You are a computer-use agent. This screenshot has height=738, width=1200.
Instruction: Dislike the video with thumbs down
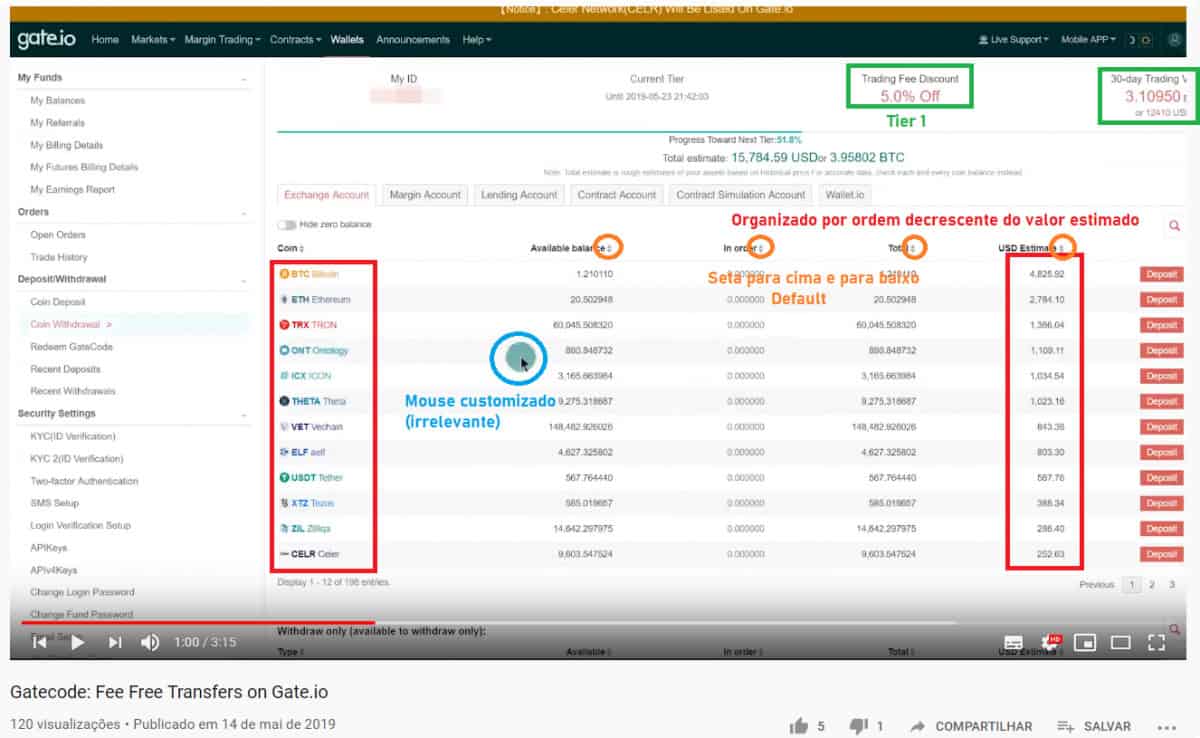(857, 726)
